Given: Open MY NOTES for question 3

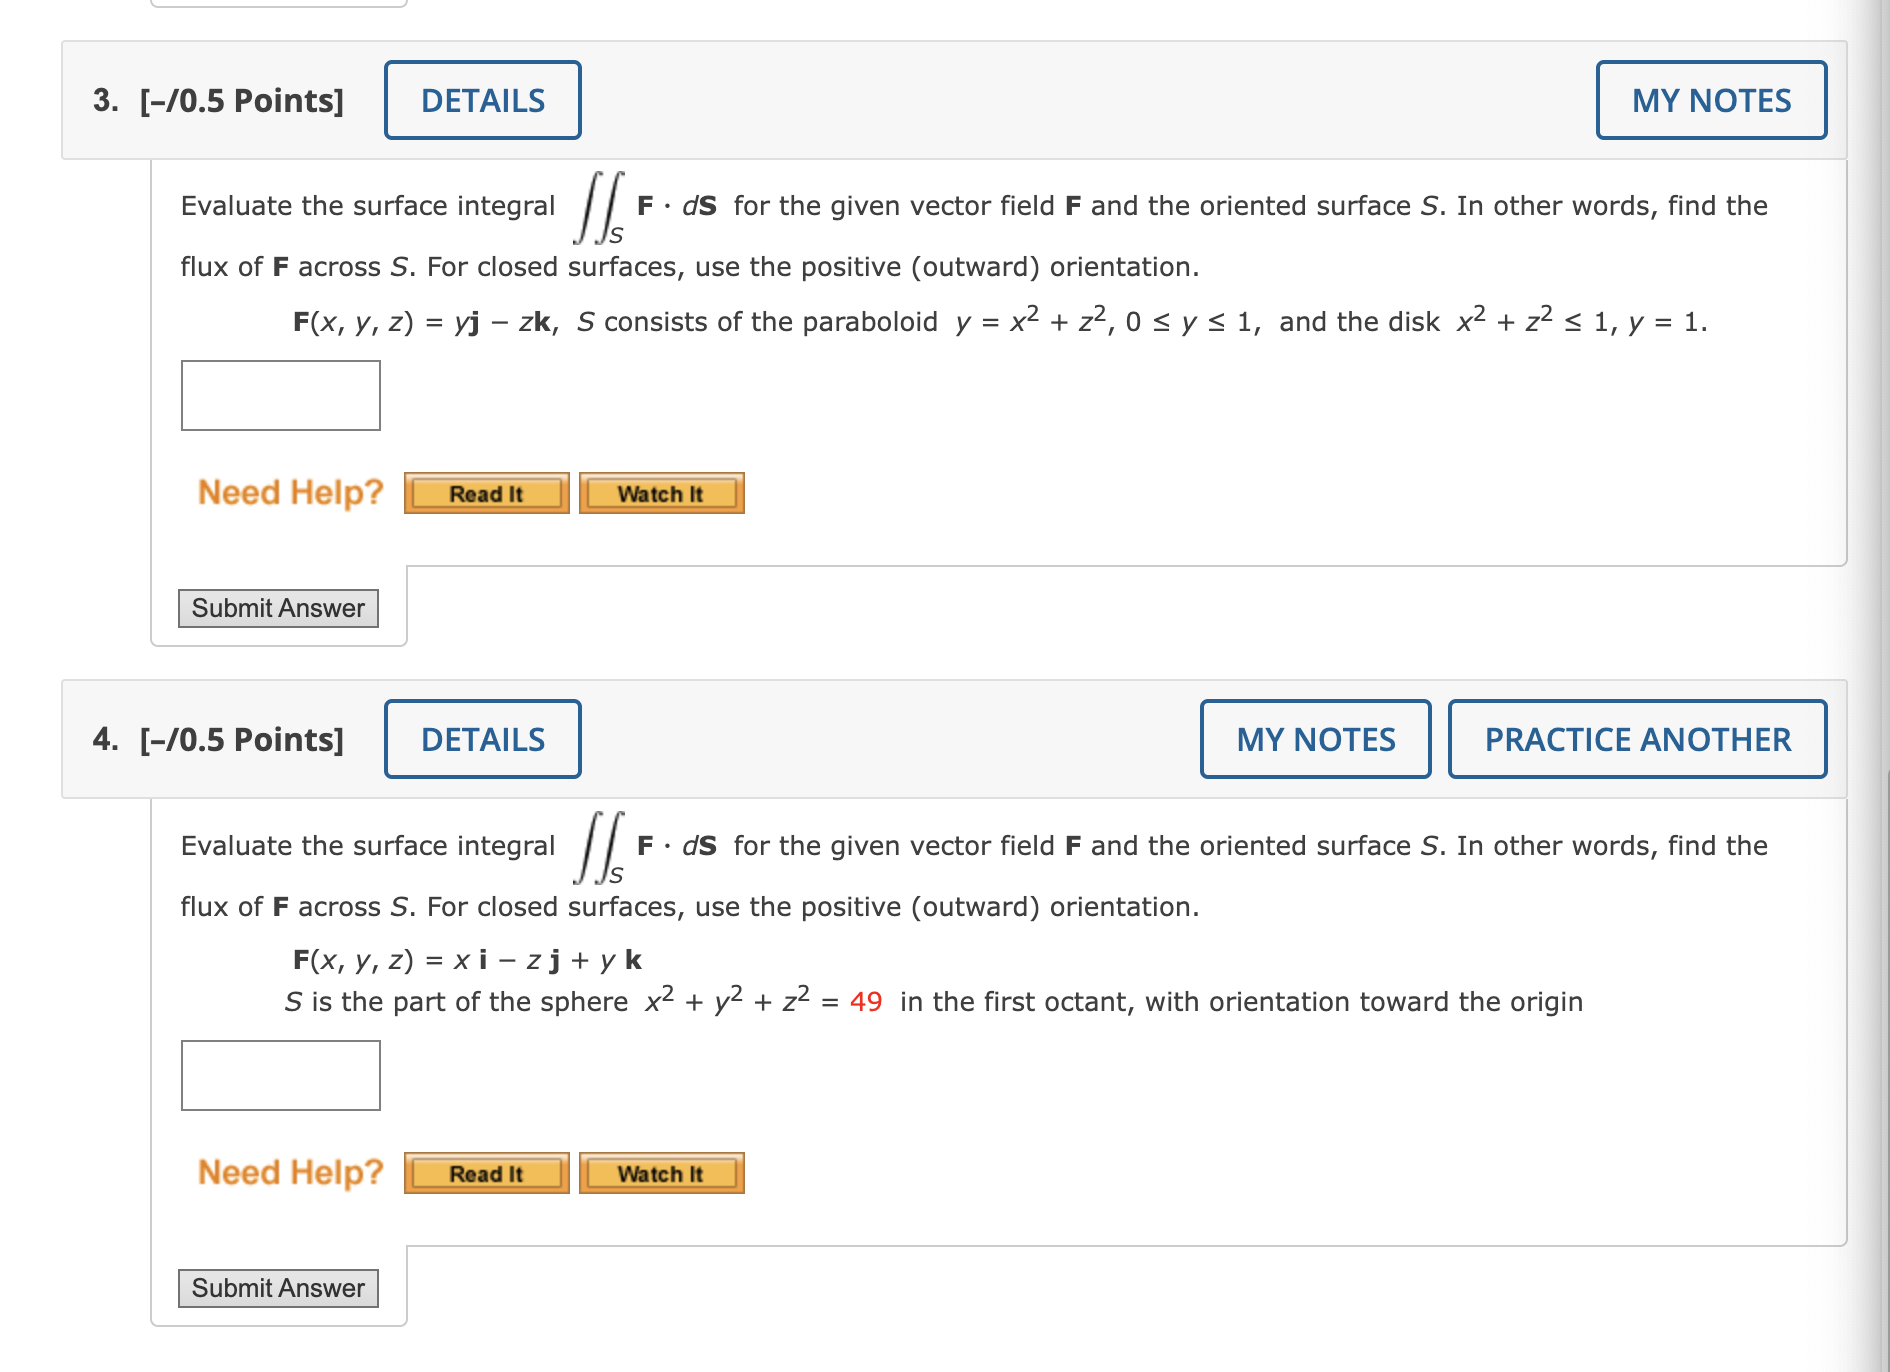Looking at the screenshot, I should (1711, 100).
